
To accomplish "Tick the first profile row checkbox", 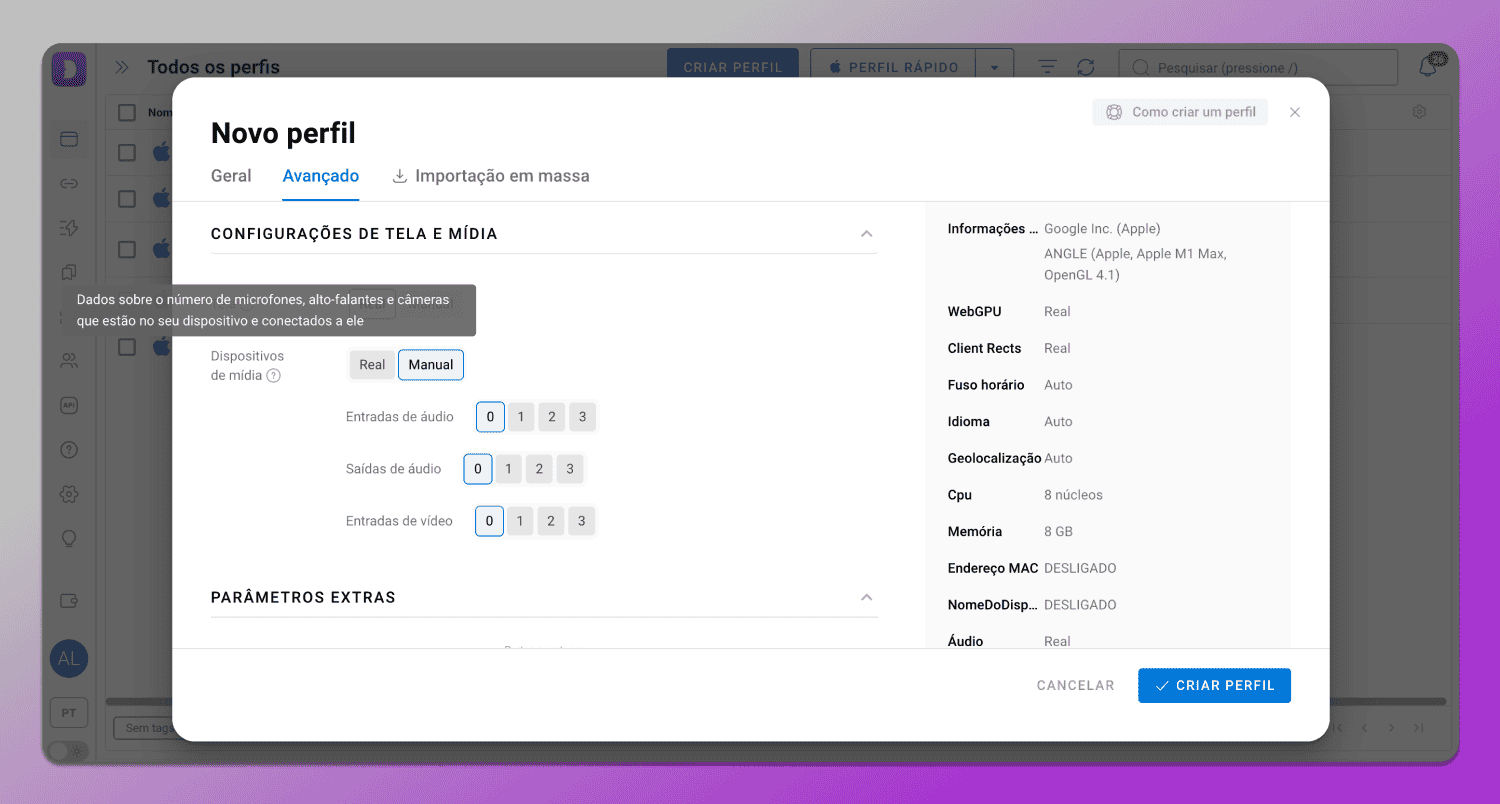I will point(127,152).
